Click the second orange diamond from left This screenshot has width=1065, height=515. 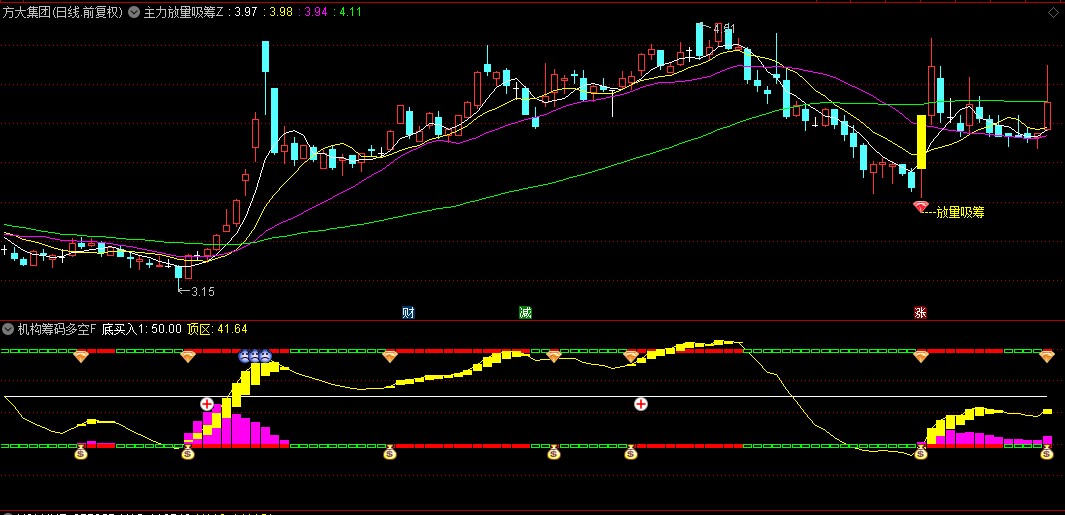[188, 356]
